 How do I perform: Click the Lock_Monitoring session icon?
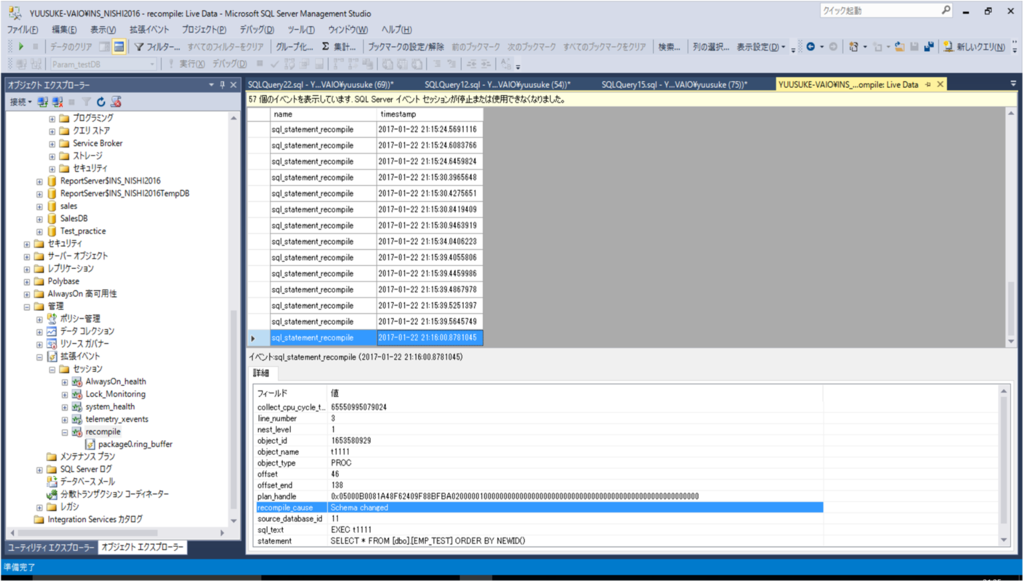point(77,394)
